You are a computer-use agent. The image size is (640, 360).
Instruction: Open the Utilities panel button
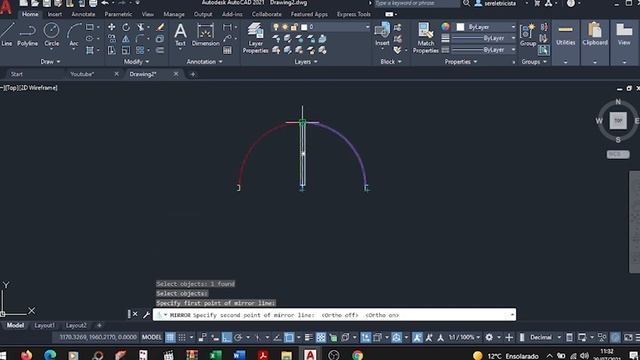(565, 42)
